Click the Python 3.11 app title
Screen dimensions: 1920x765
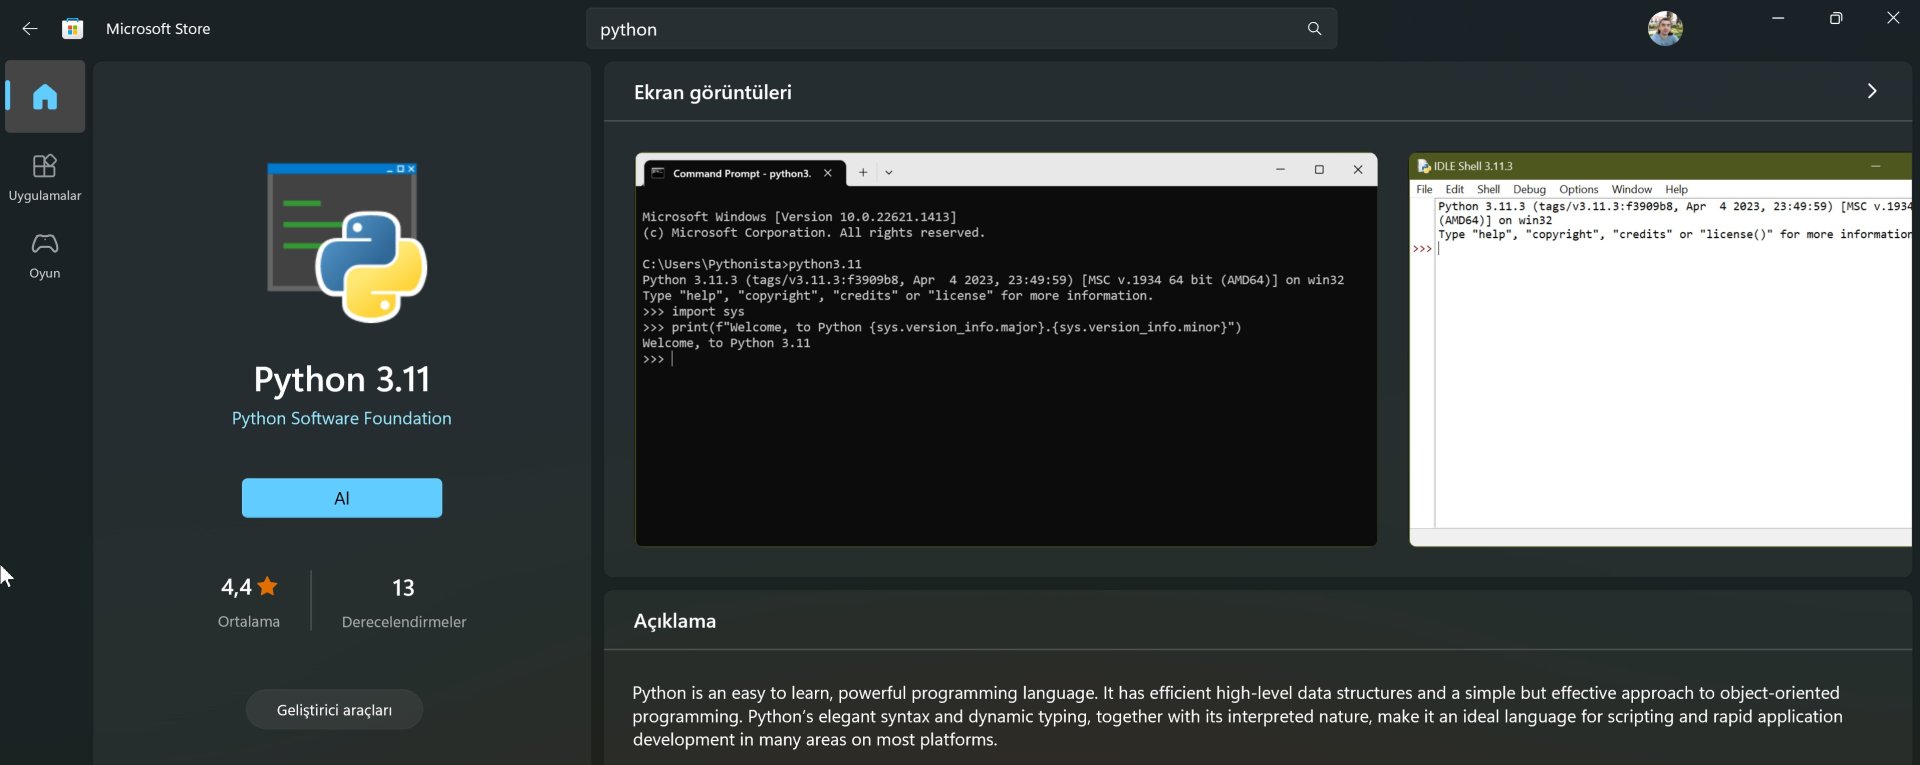[342, 379]
